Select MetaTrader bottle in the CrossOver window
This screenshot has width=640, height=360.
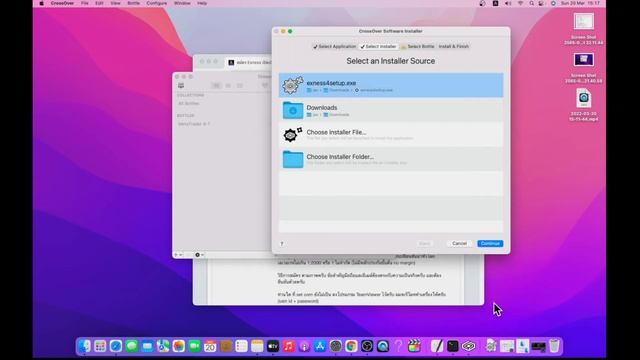pos(194,124)
